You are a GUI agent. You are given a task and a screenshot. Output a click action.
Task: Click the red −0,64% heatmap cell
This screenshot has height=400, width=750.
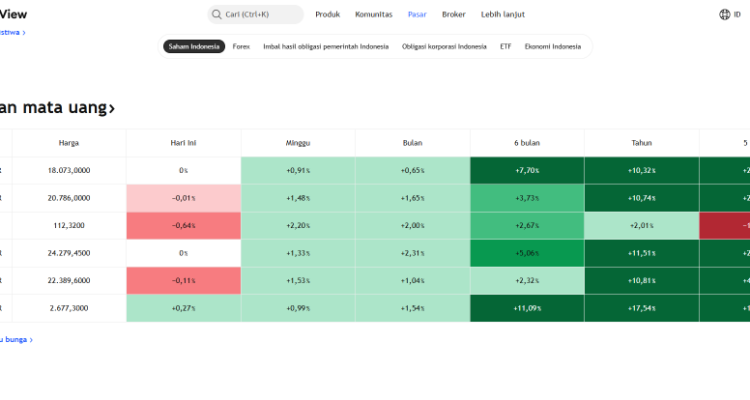click(184, 225)
